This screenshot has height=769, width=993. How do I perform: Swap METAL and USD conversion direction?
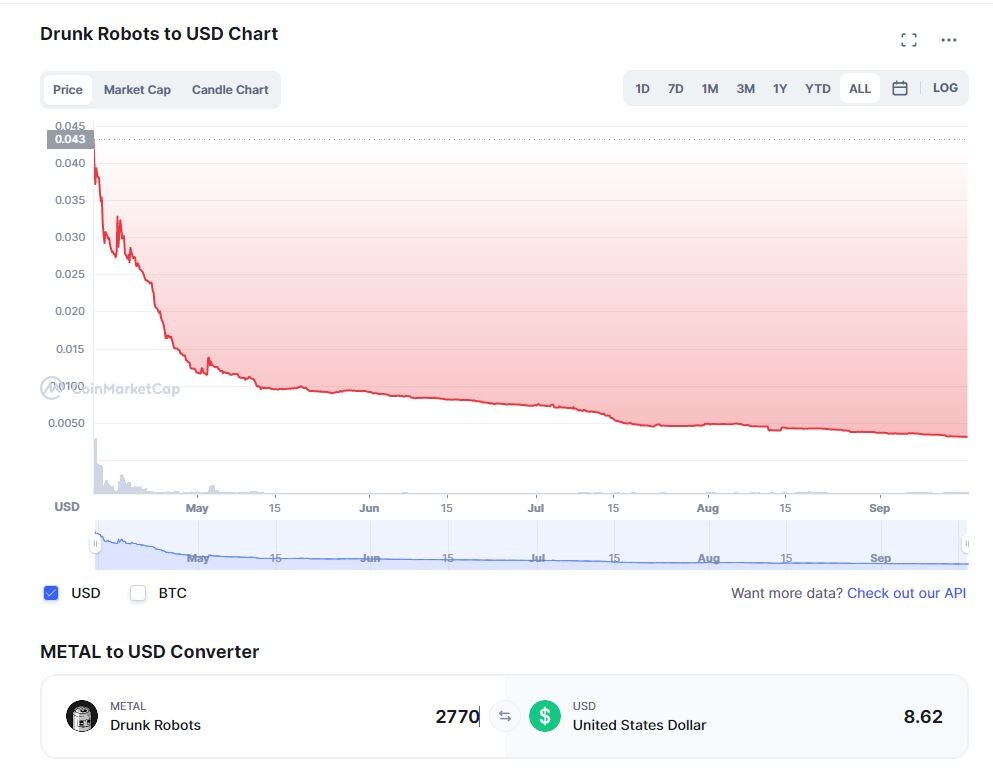point(505,716)
